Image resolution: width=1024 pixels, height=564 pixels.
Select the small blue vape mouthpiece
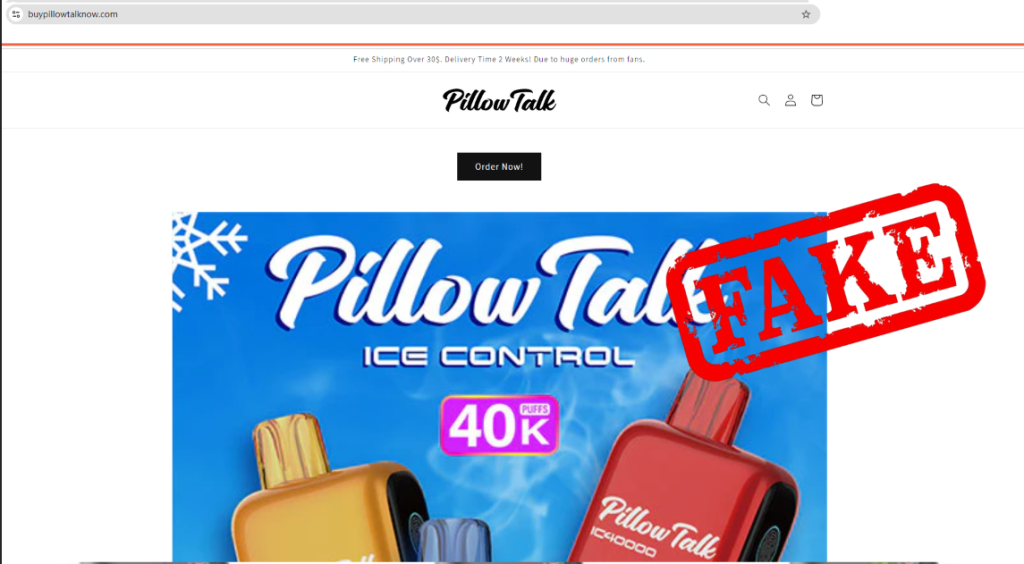click(455, 540)
